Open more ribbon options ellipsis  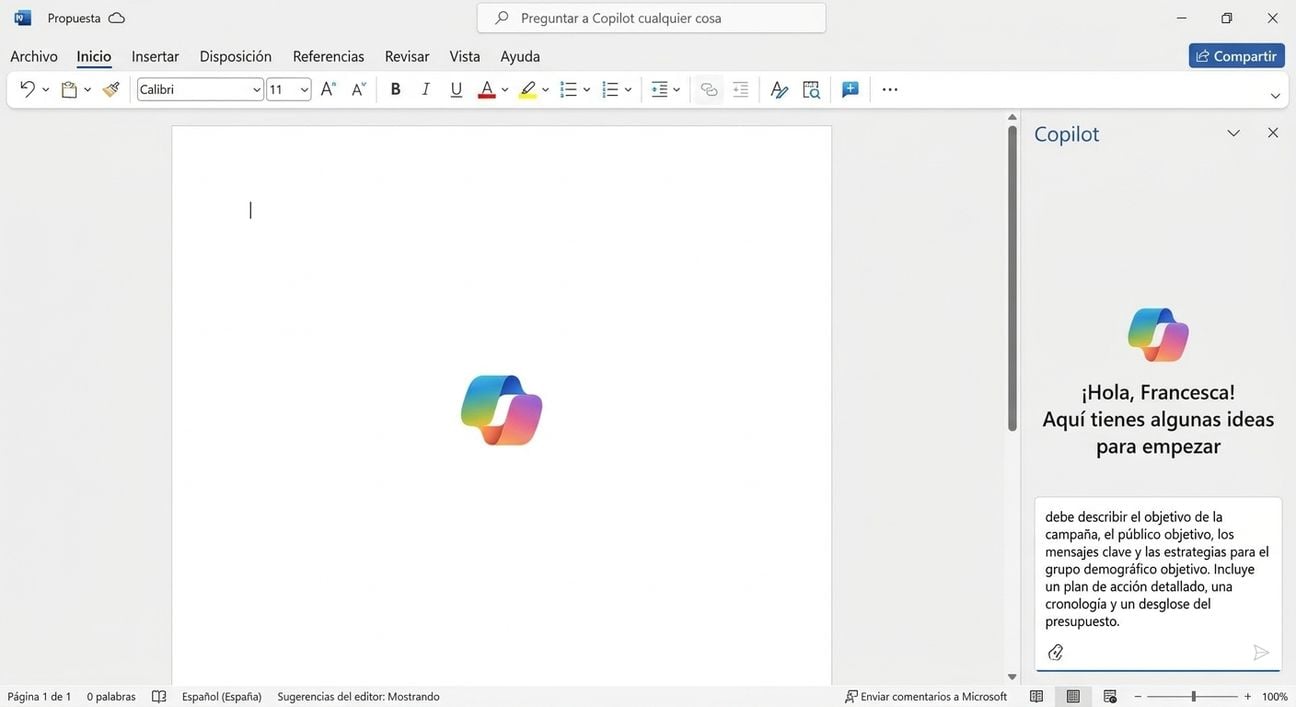[x=890, y=89]
